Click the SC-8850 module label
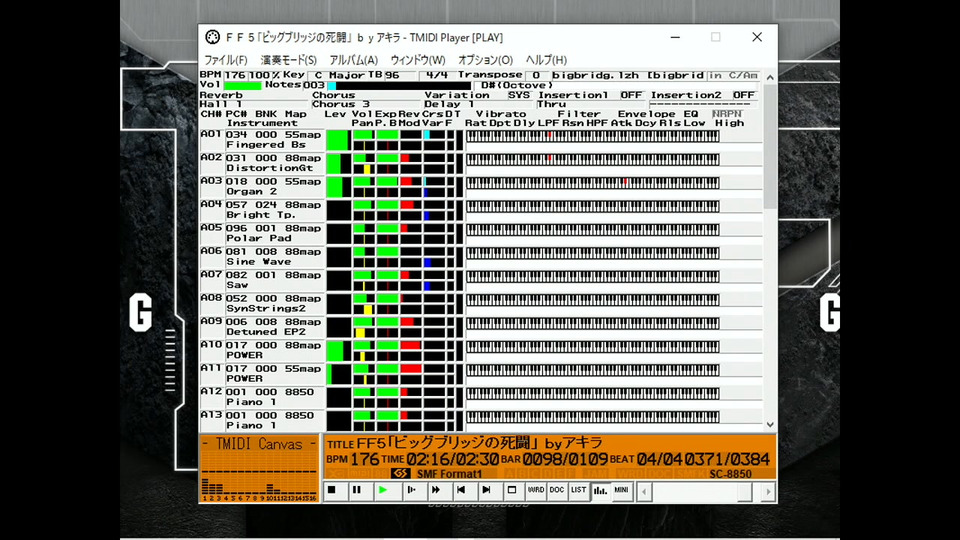The height and width of the screenshot is (540, 960). point(730,474)
